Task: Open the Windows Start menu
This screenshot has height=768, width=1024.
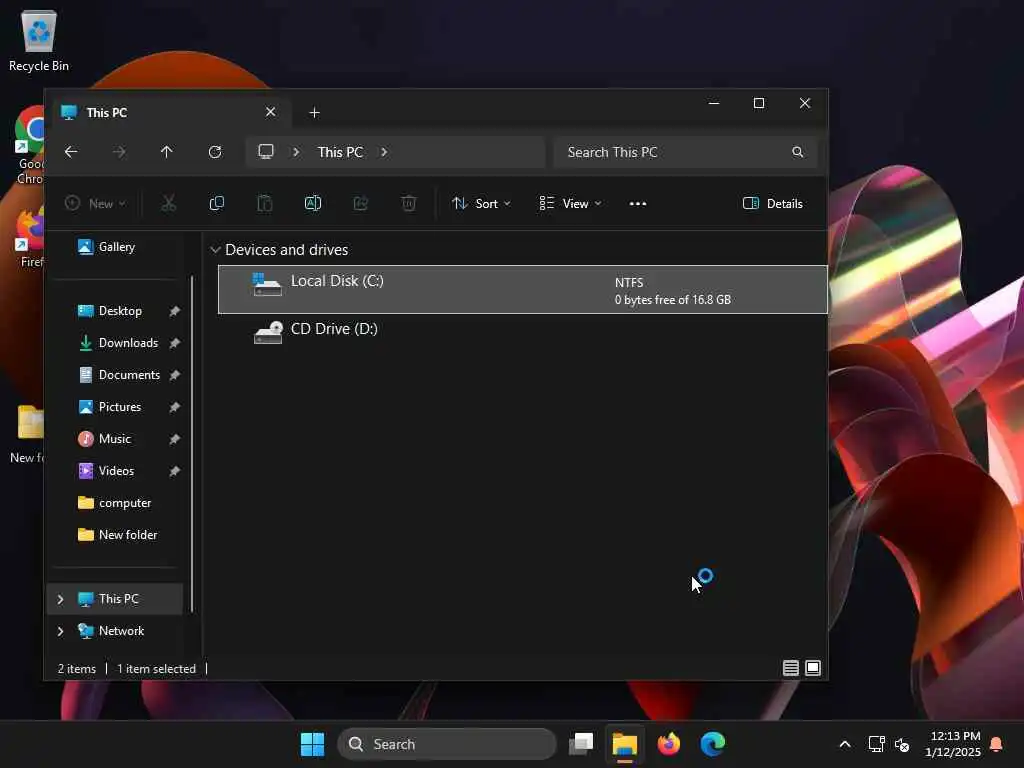Action: 312,744
